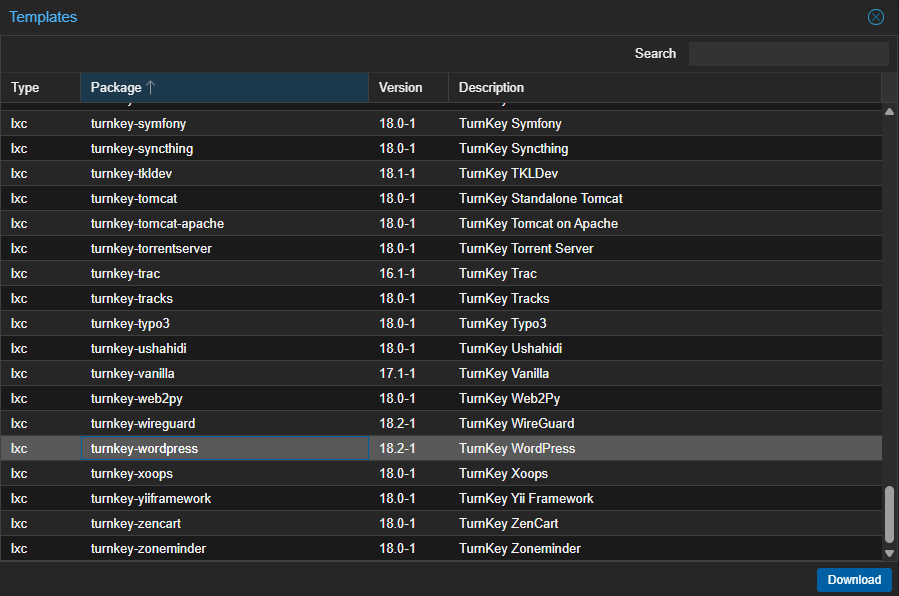Image resolution: width=899 pixels, height=596 pixels.
Task: Click version 18.0-1 in turnkey-xoops row
Action: pos(397,474)
